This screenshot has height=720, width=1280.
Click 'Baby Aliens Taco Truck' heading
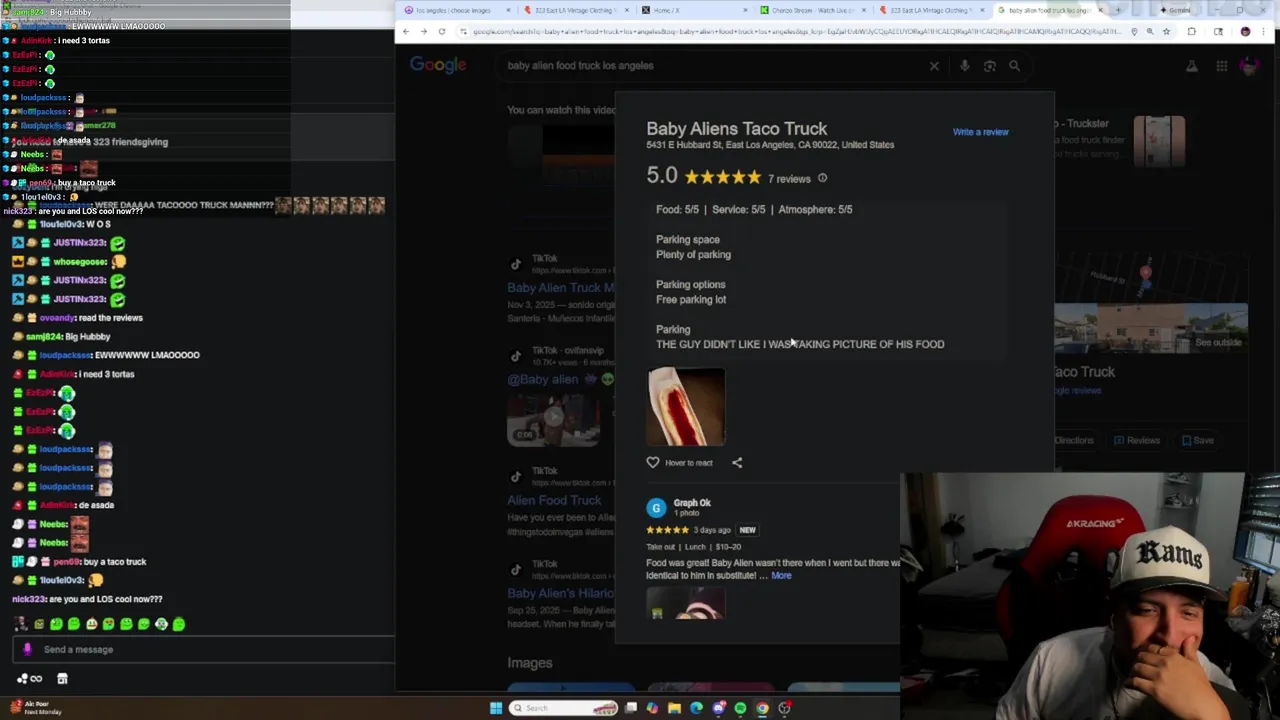coord(737,129)
